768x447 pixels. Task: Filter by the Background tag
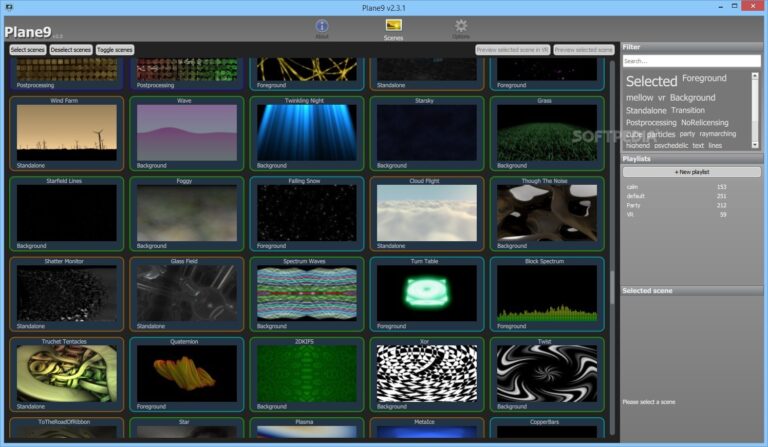tap(693, 97)
